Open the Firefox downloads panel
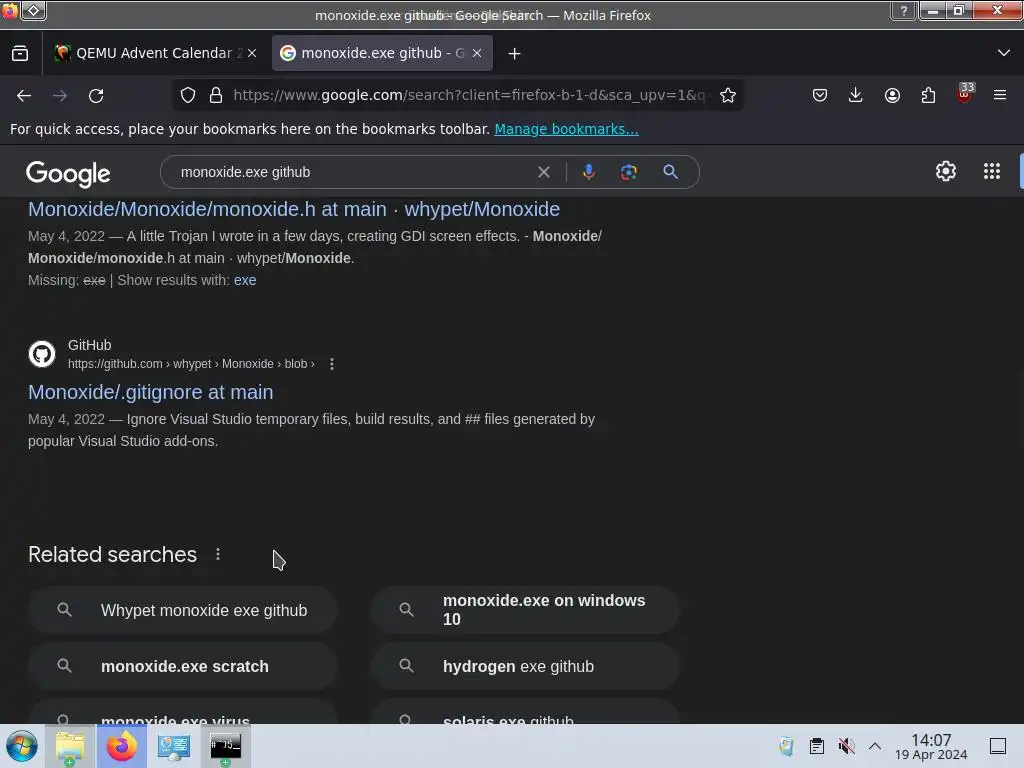 pyautogui.click(x=856, y=95)
